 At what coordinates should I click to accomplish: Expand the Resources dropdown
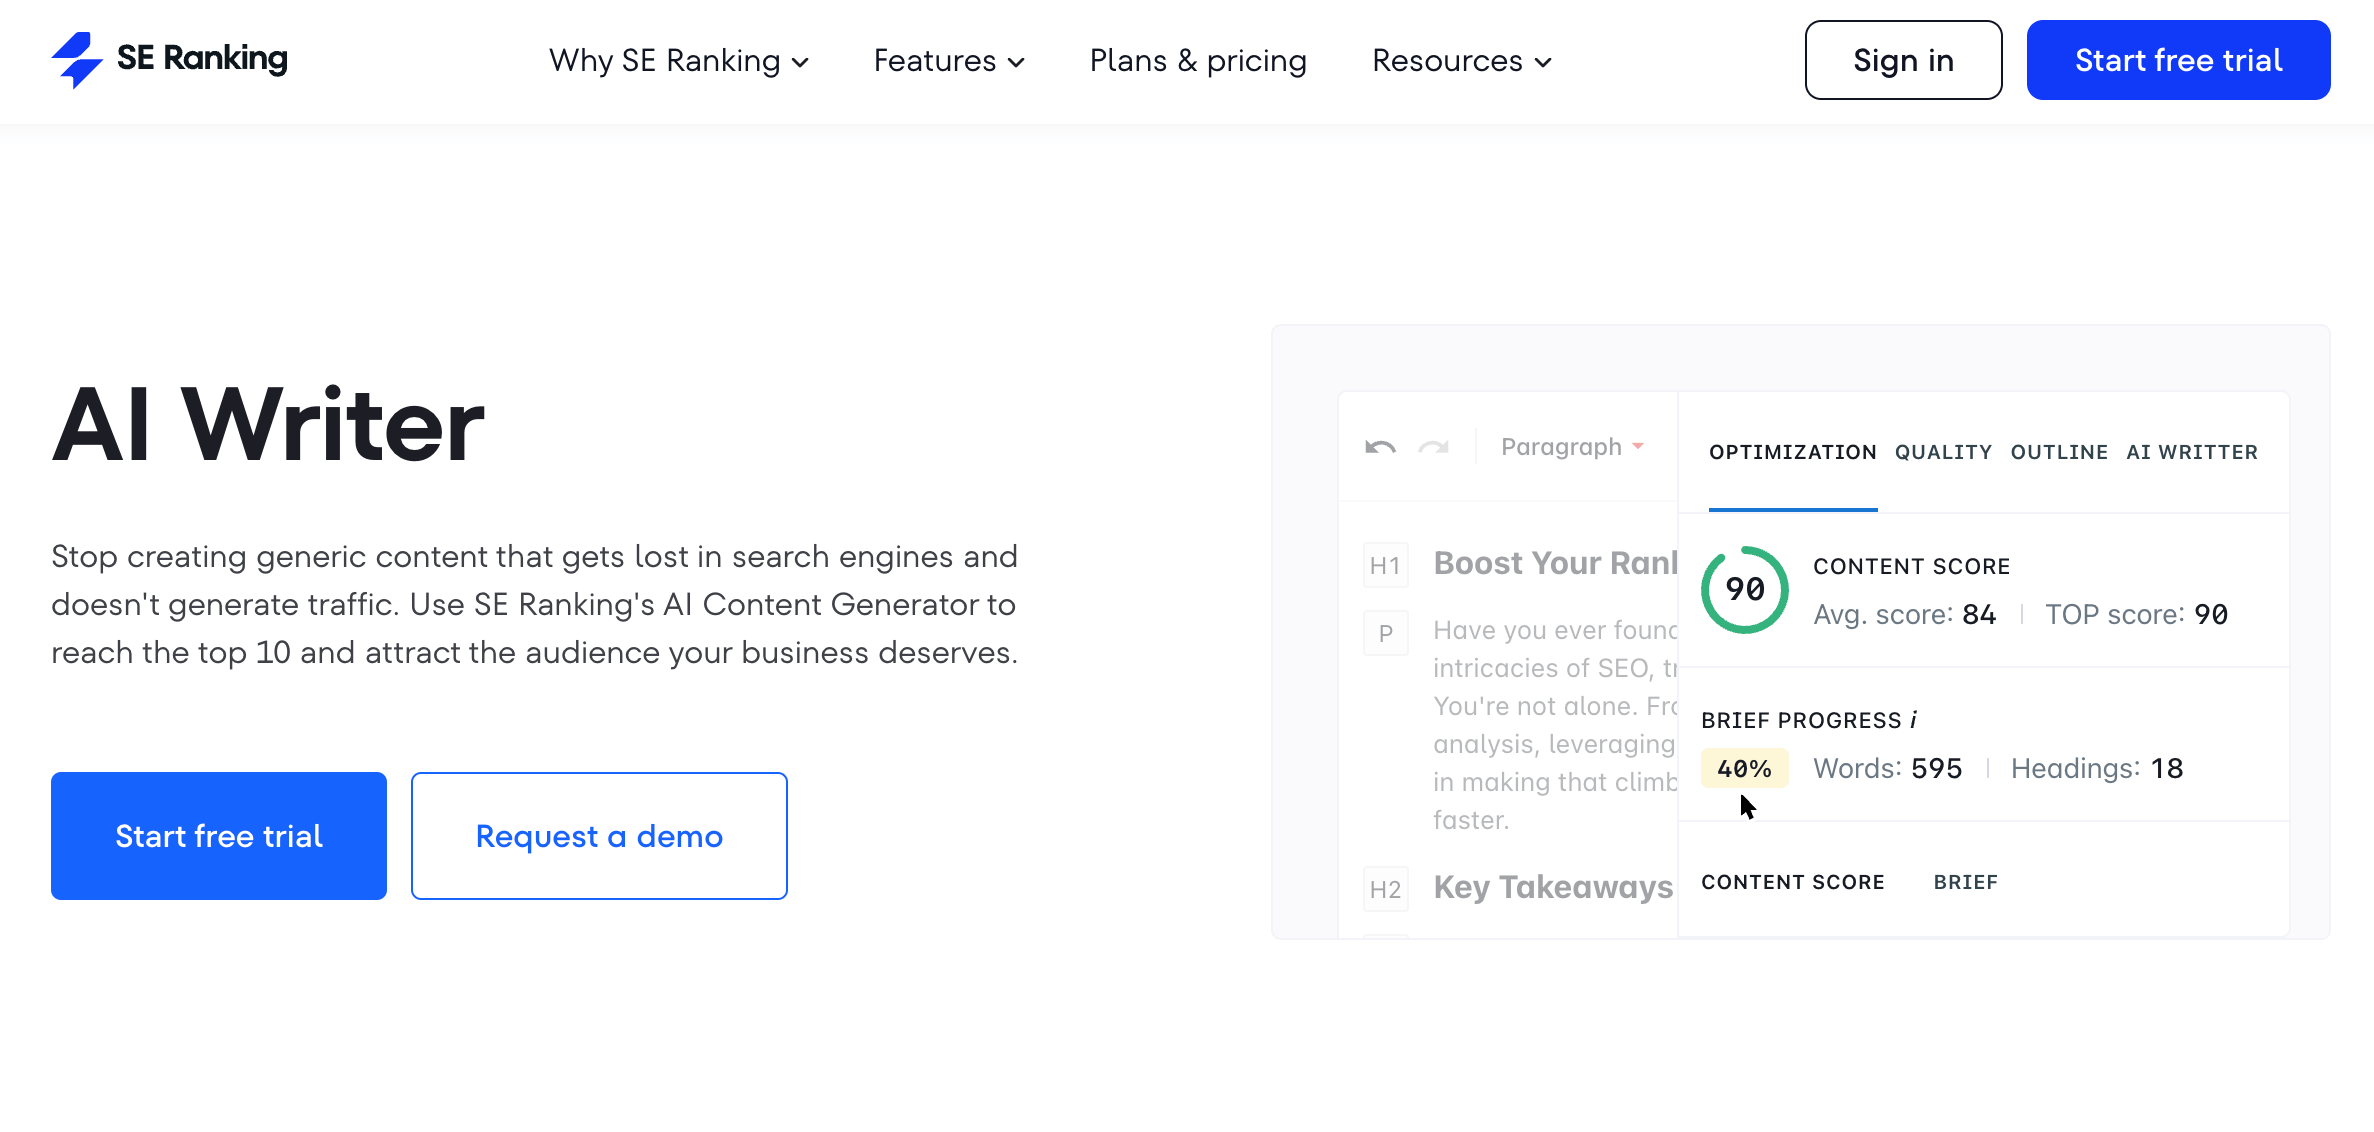point(1462,61)
